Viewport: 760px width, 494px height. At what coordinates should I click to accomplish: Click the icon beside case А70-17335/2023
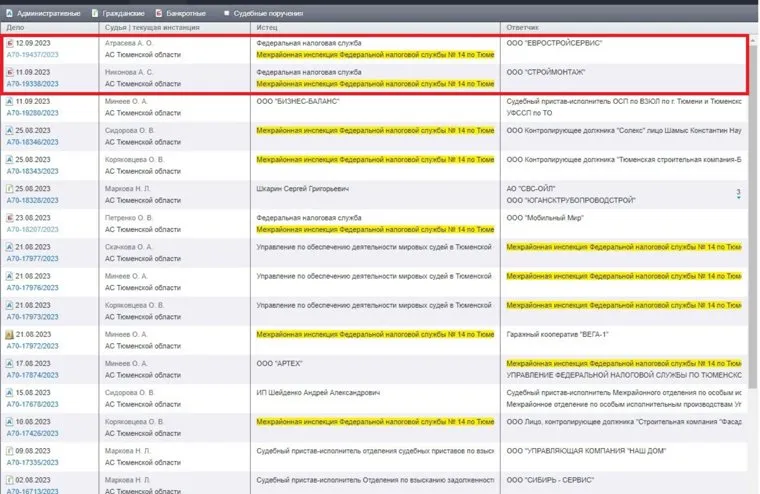(10, 449)
